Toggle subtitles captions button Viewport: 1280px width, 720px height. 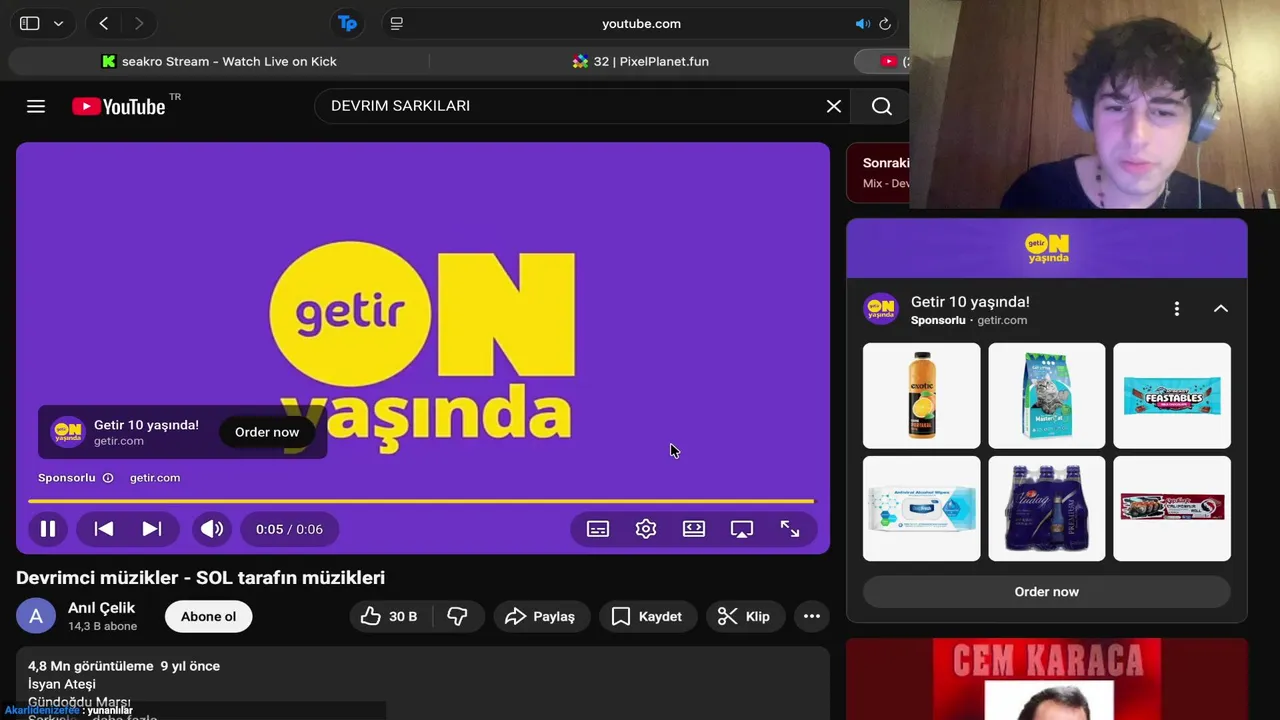click(598, 529)
